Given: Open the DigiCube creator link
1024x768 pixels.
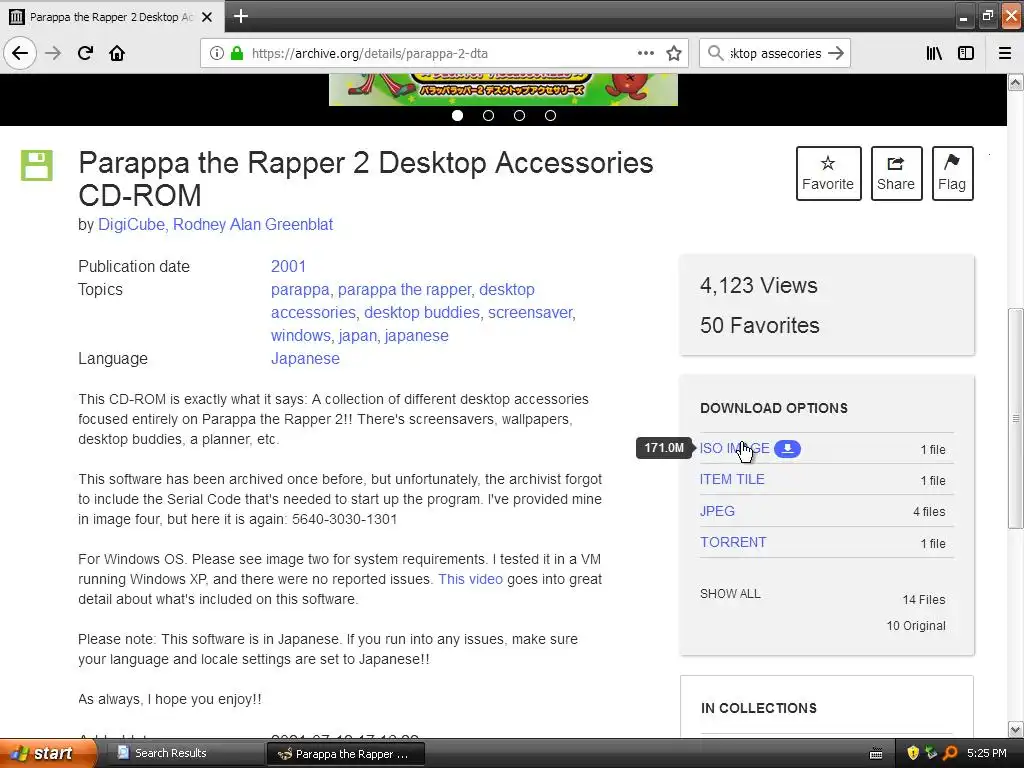Looking at the screenshot, I should click(x=131, y=225).
